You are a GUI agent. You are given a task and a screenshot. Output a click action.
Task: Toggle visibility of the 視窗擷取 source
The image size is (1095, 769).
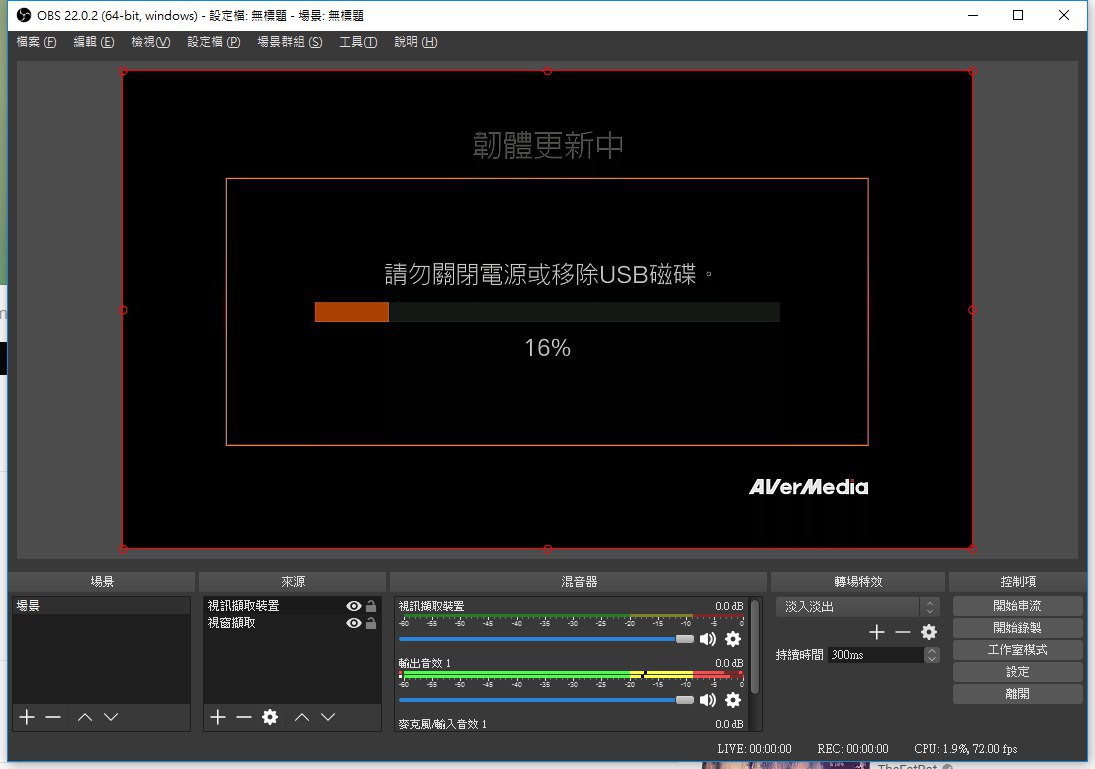(x=353, y=623)
